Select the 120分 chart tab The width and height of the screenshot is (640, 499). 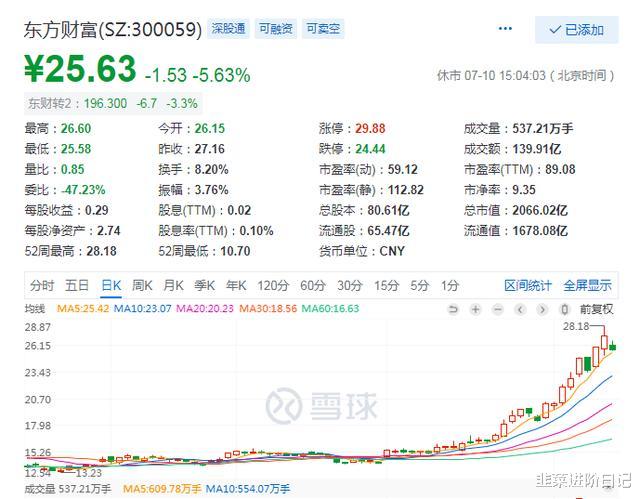pyautogui.click(x=273, y=285)
